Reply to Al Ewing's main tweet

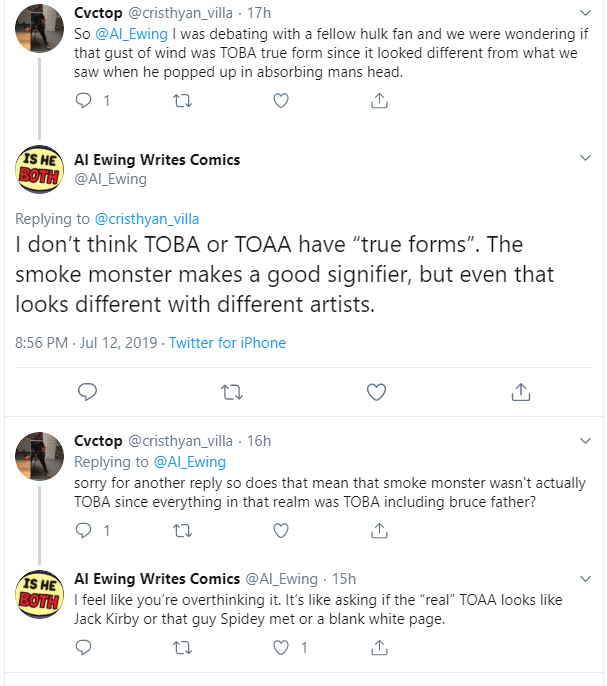87,390
